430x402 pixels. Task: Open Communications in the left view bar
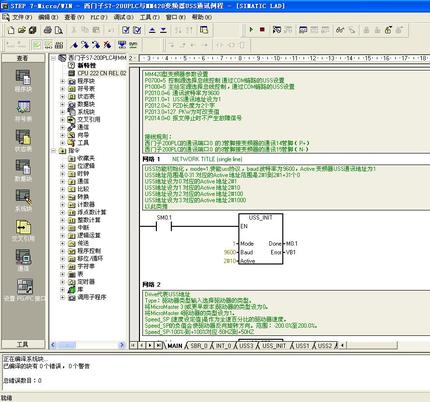click(x=23, y=260)
